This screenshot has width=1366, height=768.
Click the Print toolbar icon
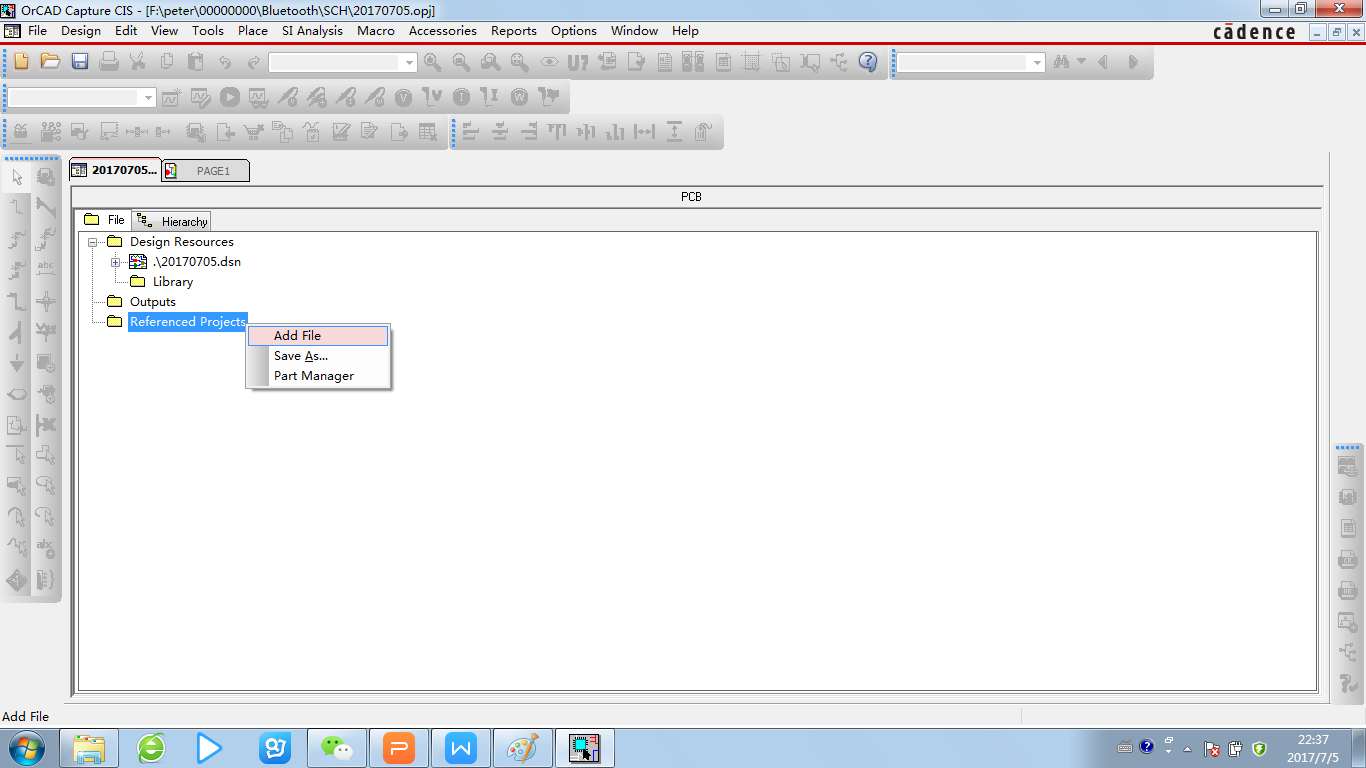coord(108,62)
